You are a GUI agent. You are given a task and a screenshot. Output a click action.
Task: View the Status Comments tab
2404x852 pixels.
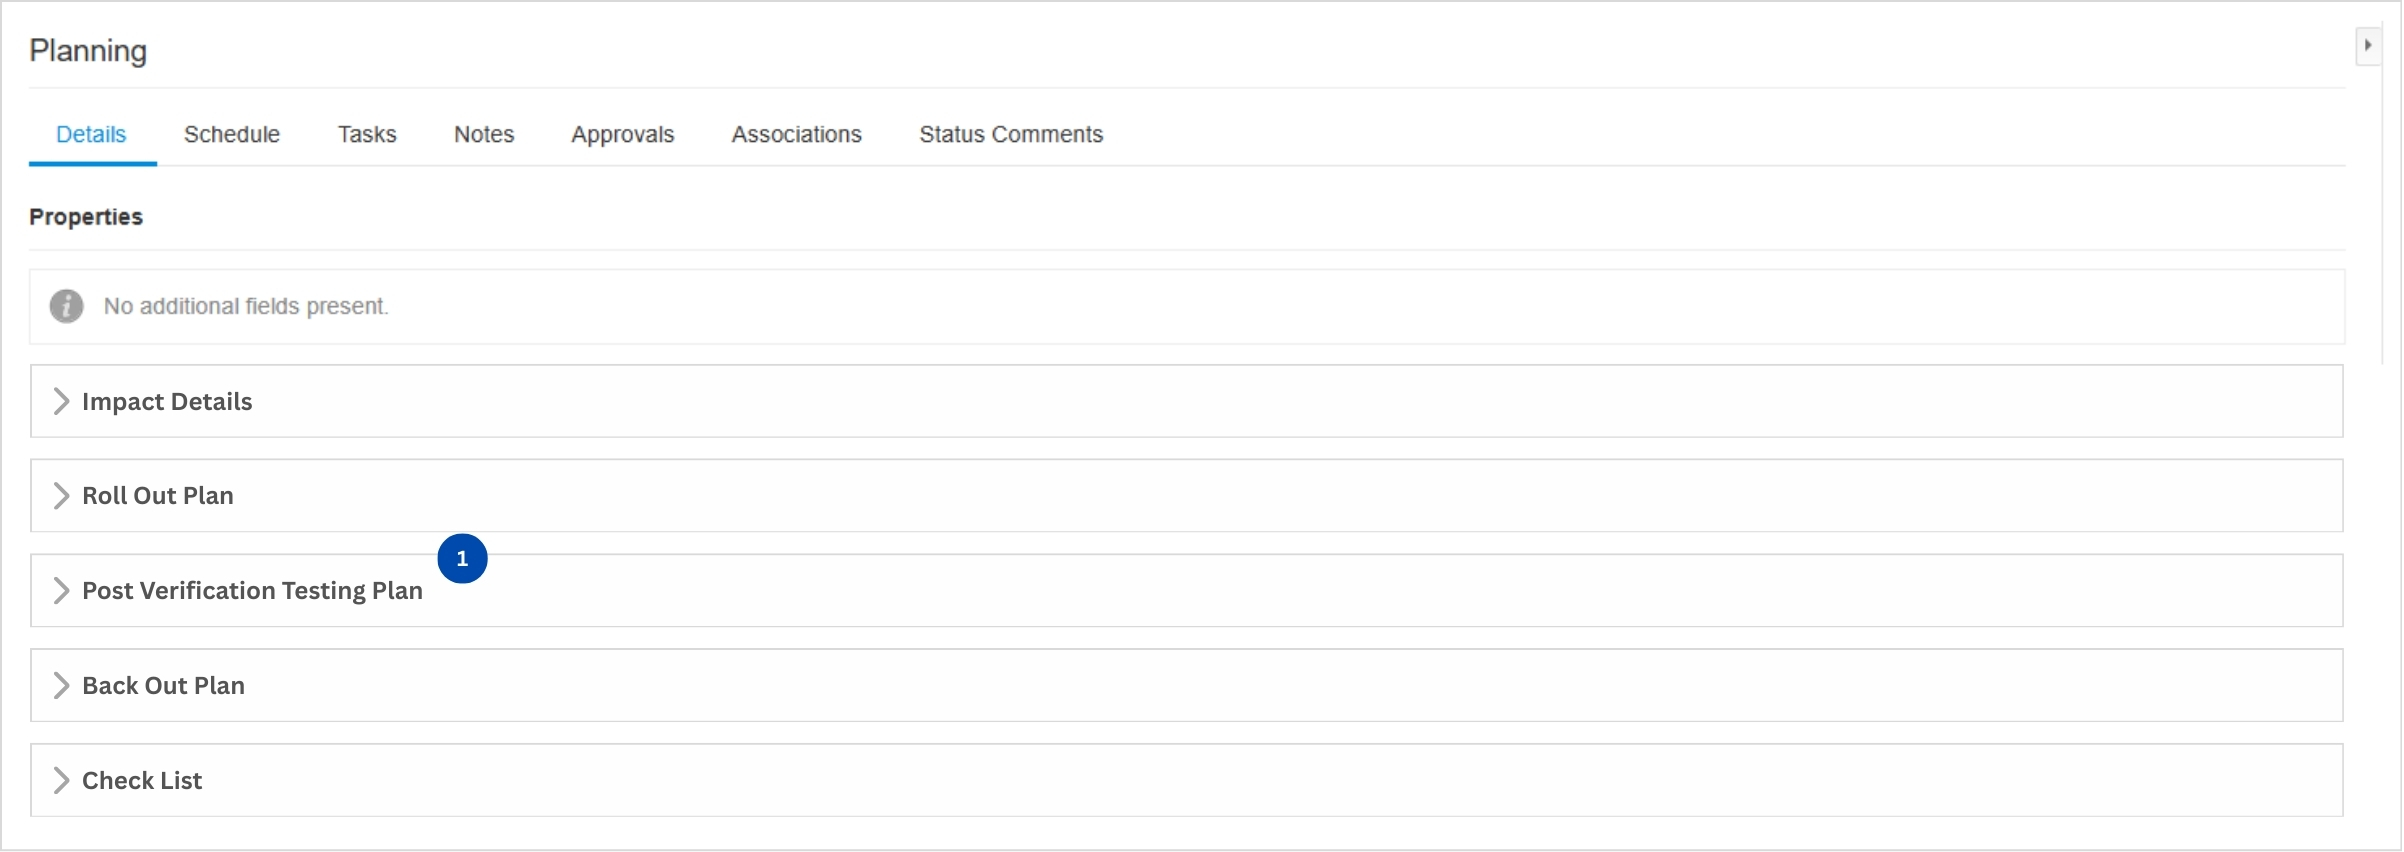(x=1011, y=134)
